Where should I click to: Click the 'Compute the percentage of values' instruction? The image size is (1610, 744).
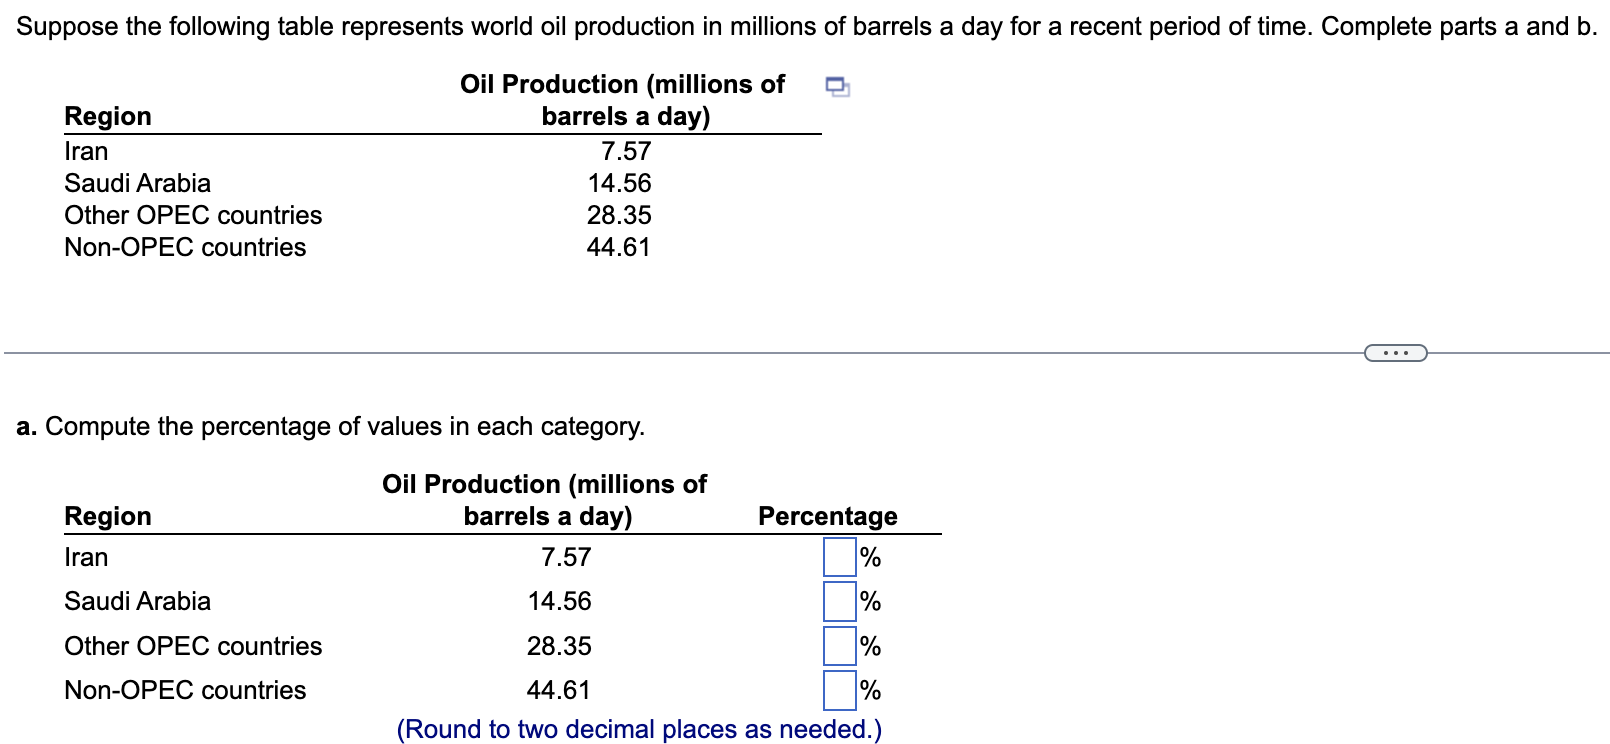[x=331, y=426]
